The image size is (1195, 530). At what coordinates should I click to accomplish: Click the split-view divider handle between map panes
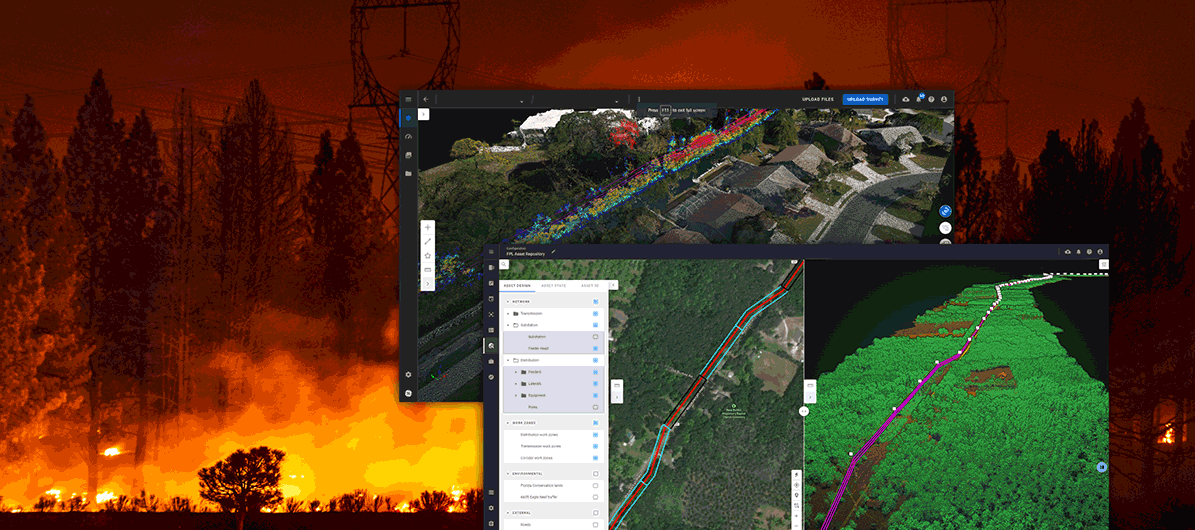pos(804,411)
